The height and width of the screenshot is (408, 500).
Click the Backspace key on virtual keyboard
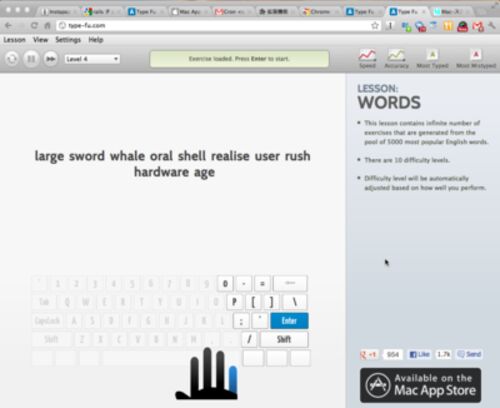[x=290, y=284]
